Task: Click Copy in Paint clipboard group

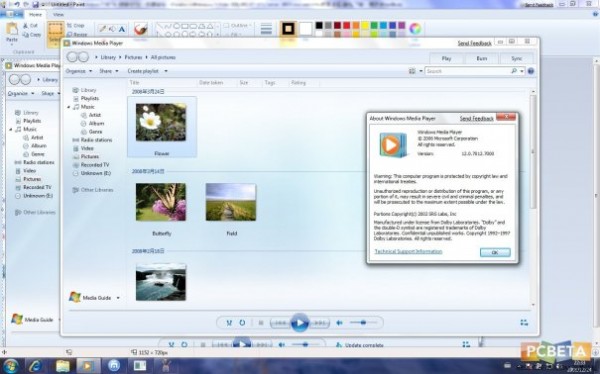Action: tap(32, 34)
